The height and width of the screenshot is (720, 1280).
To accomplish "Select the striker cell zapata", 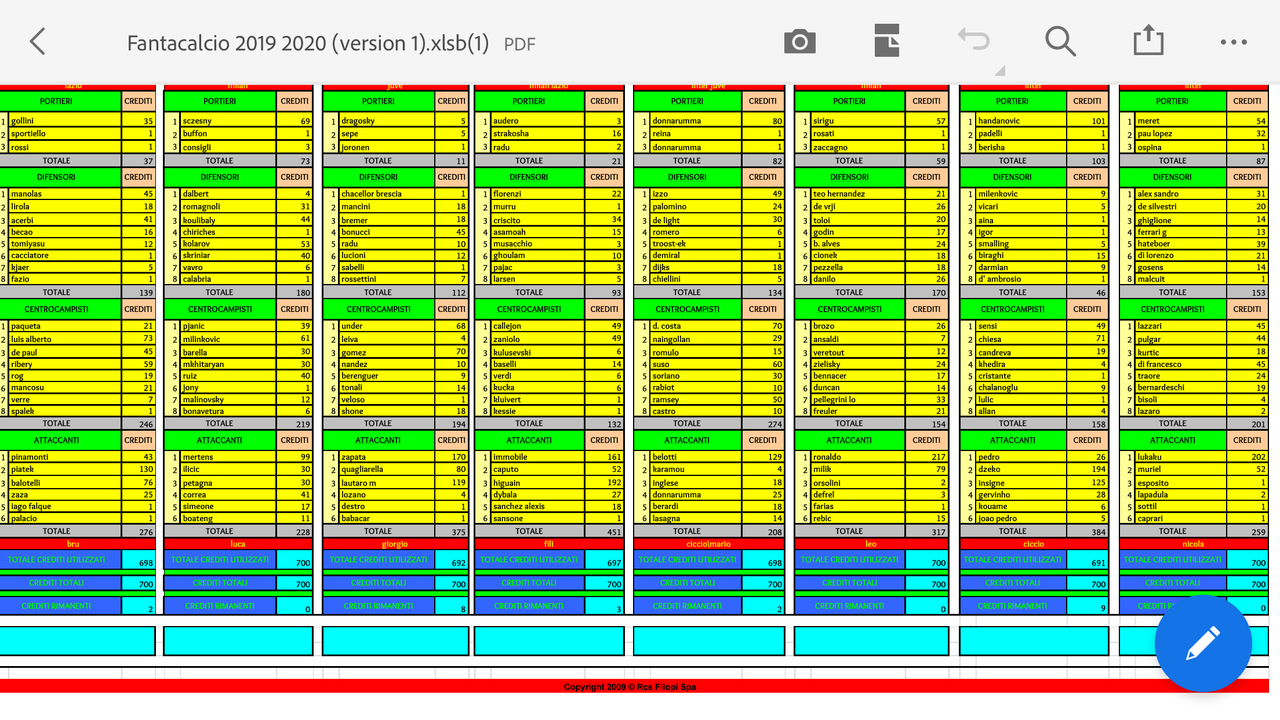I will [387, 457].
